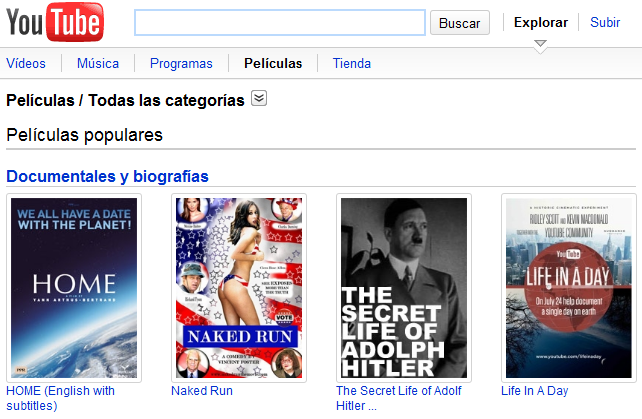Screen dimensions: 642x419
Task: Open Documentales y biografías category link
Action: click(x=107, y=177)
